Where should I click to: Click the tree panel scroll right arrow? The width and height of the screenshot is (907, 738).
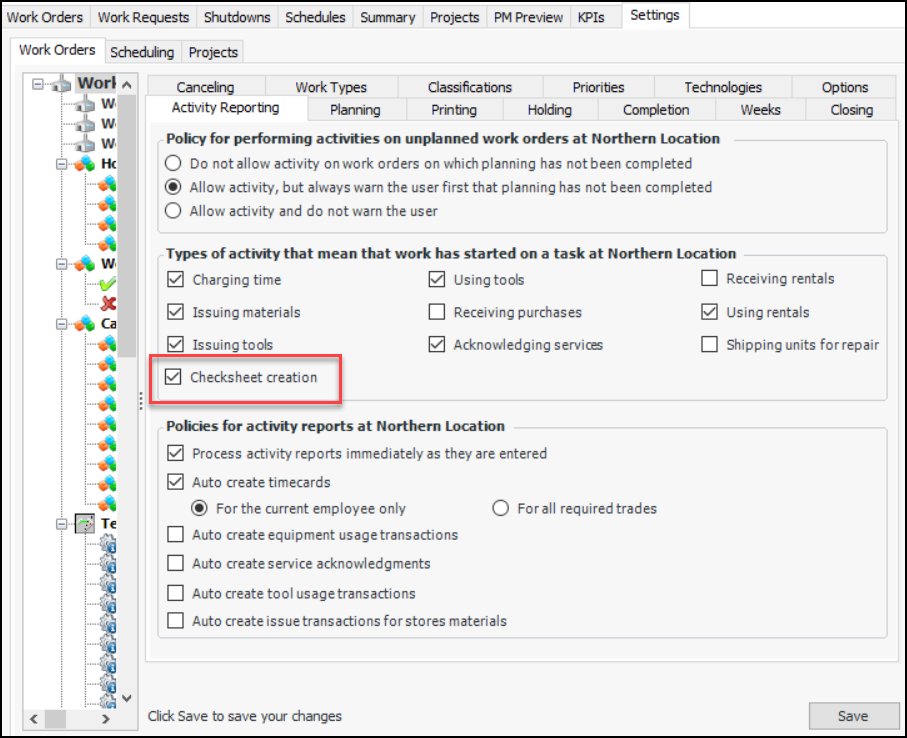(x=105, y=719)
